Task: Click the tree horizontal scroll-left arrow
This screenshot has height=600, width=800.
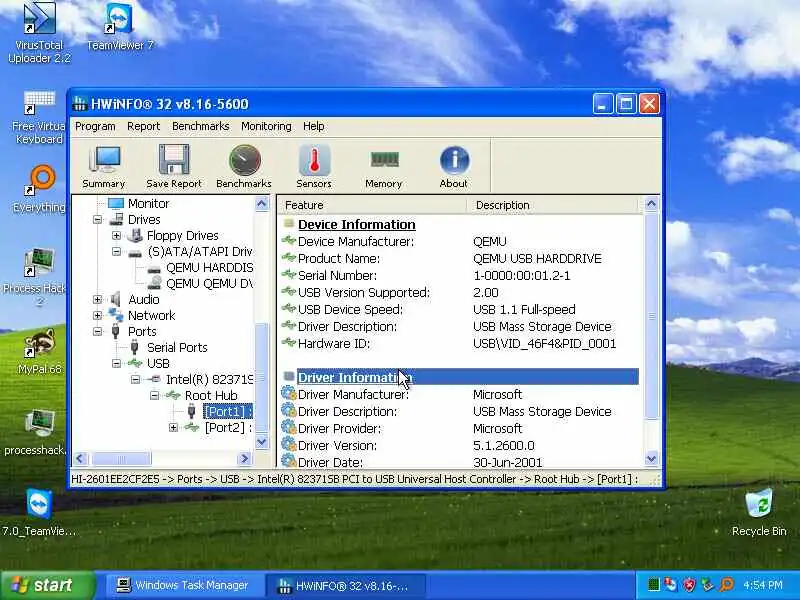Action: 81,458
